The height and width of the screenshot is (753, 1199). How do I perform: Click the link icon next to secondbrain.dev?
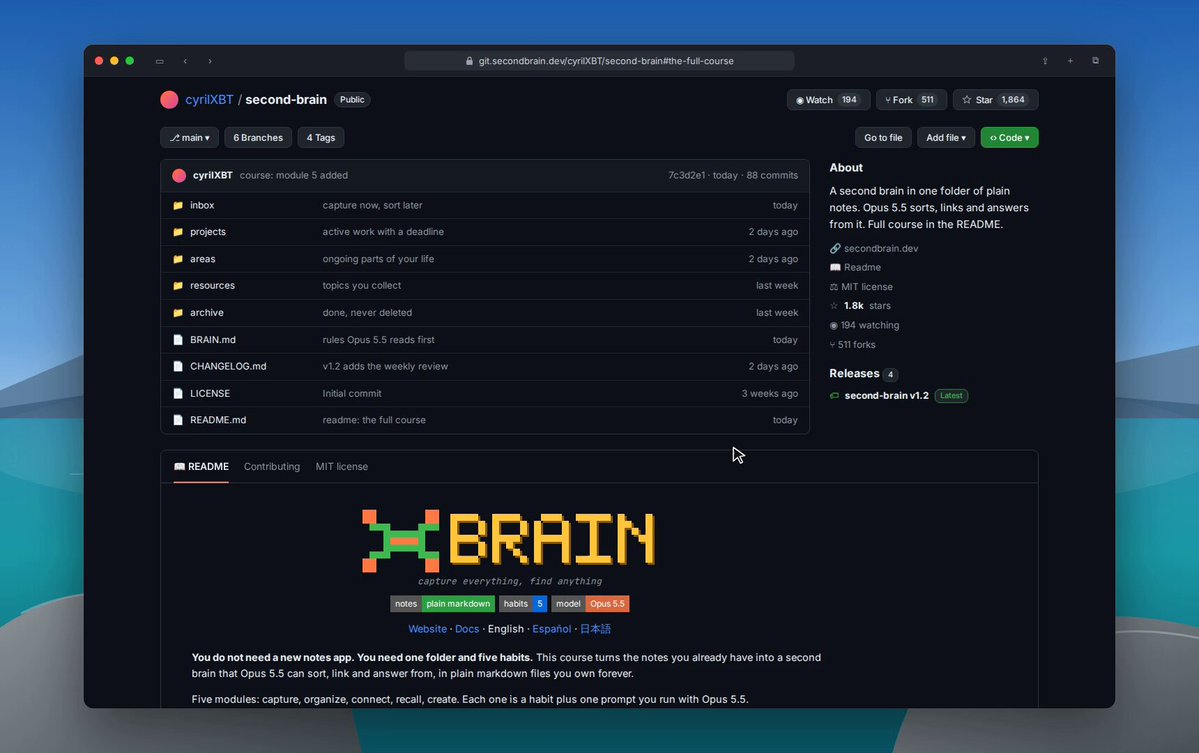835,248
